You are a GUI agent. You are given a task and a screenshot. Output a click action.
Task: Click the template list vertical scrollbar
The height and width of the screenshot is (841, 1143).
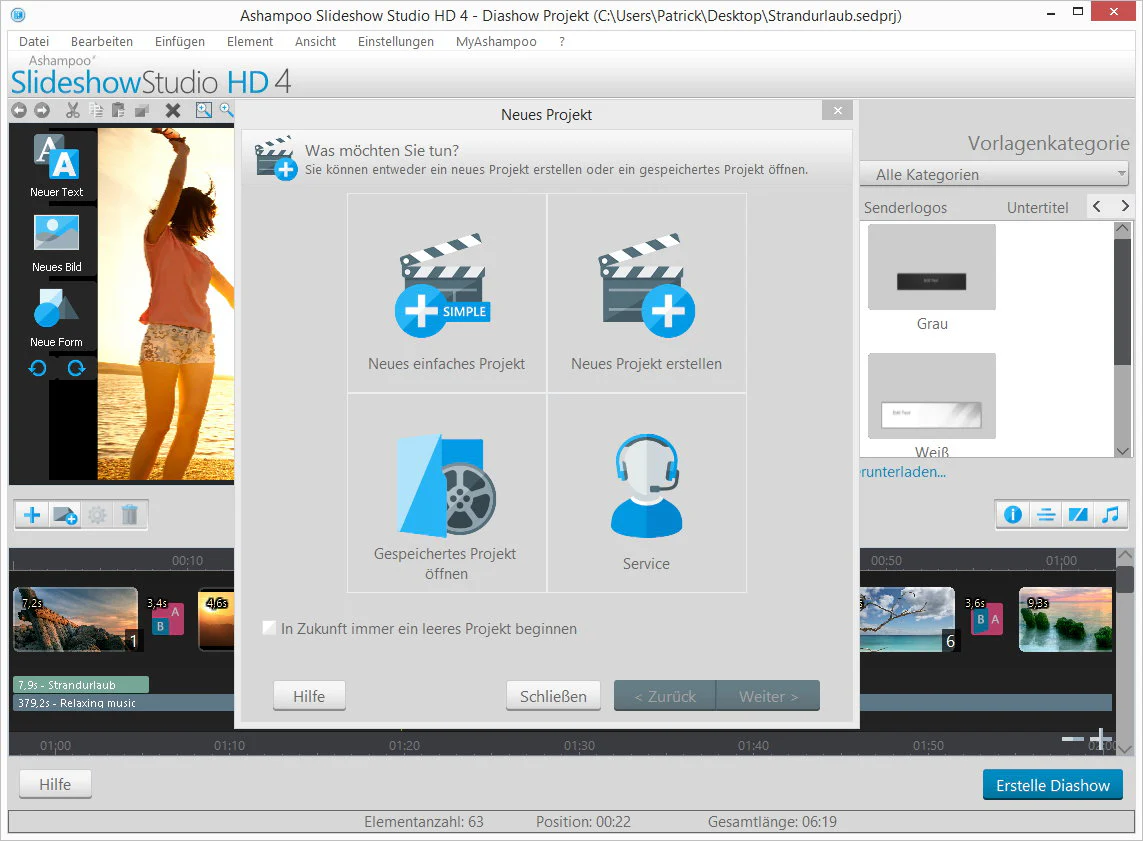point(1123,301)
